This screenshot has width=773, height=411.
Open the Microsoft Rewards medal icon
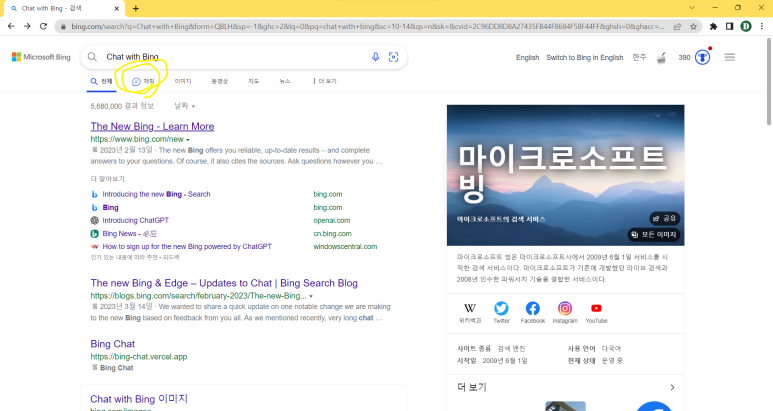click(703, 57)
